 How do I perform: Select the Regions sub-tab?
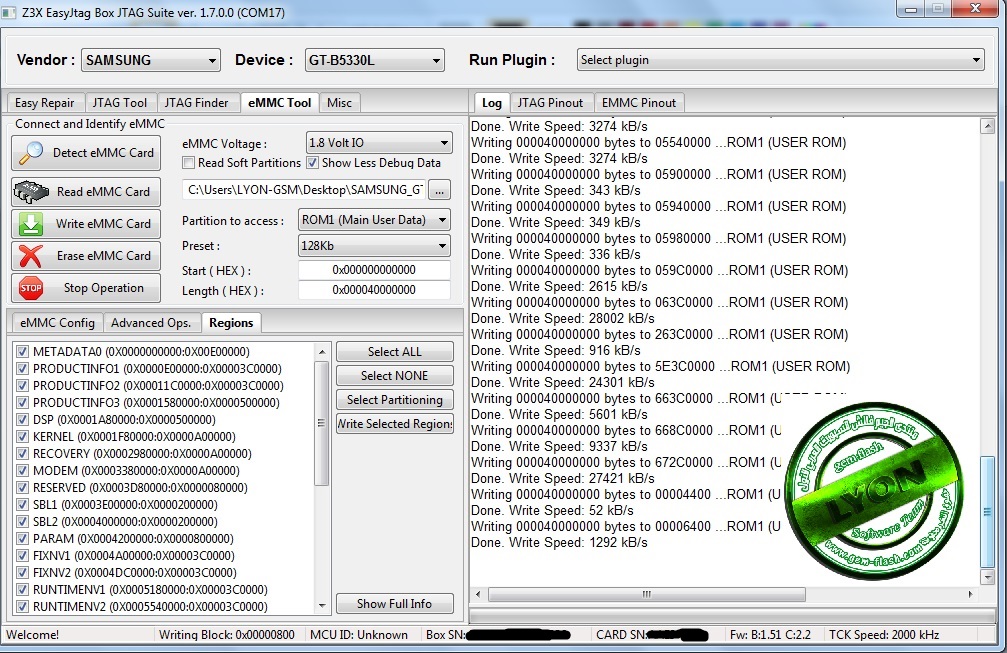click(x=231, y=322)
